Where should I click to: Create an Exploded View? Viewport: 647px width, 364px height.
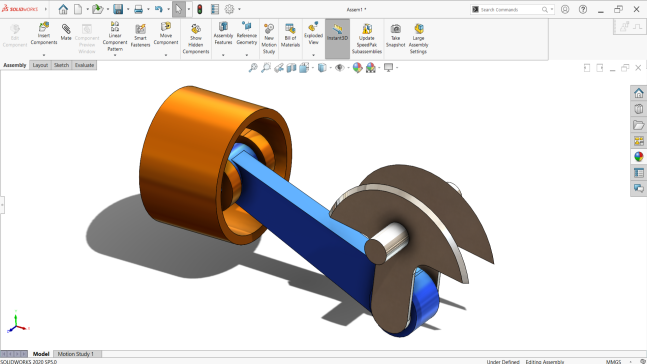(x=313, y=33)
